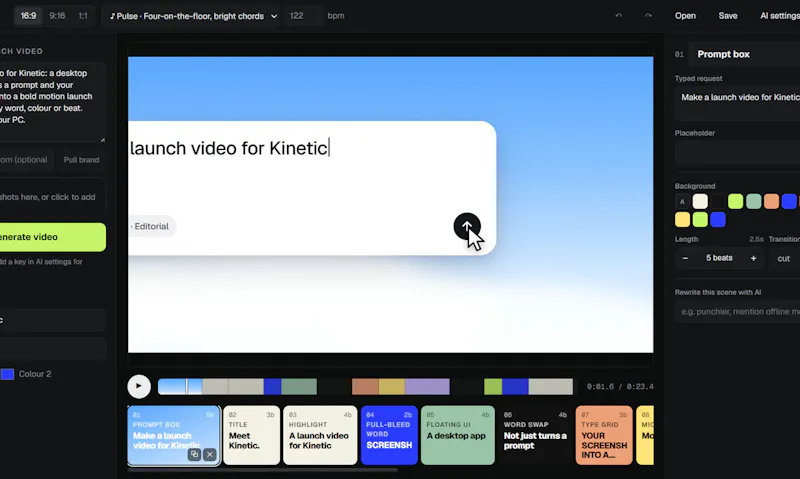Click inside the pitch video description text area

tap(53, 102)
